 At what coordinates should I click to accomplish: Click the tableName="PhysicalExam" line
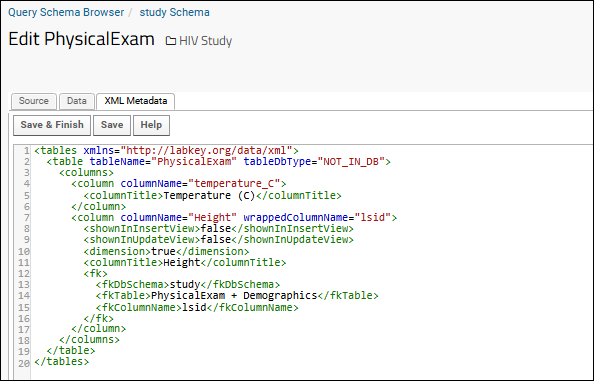point(219,162)
